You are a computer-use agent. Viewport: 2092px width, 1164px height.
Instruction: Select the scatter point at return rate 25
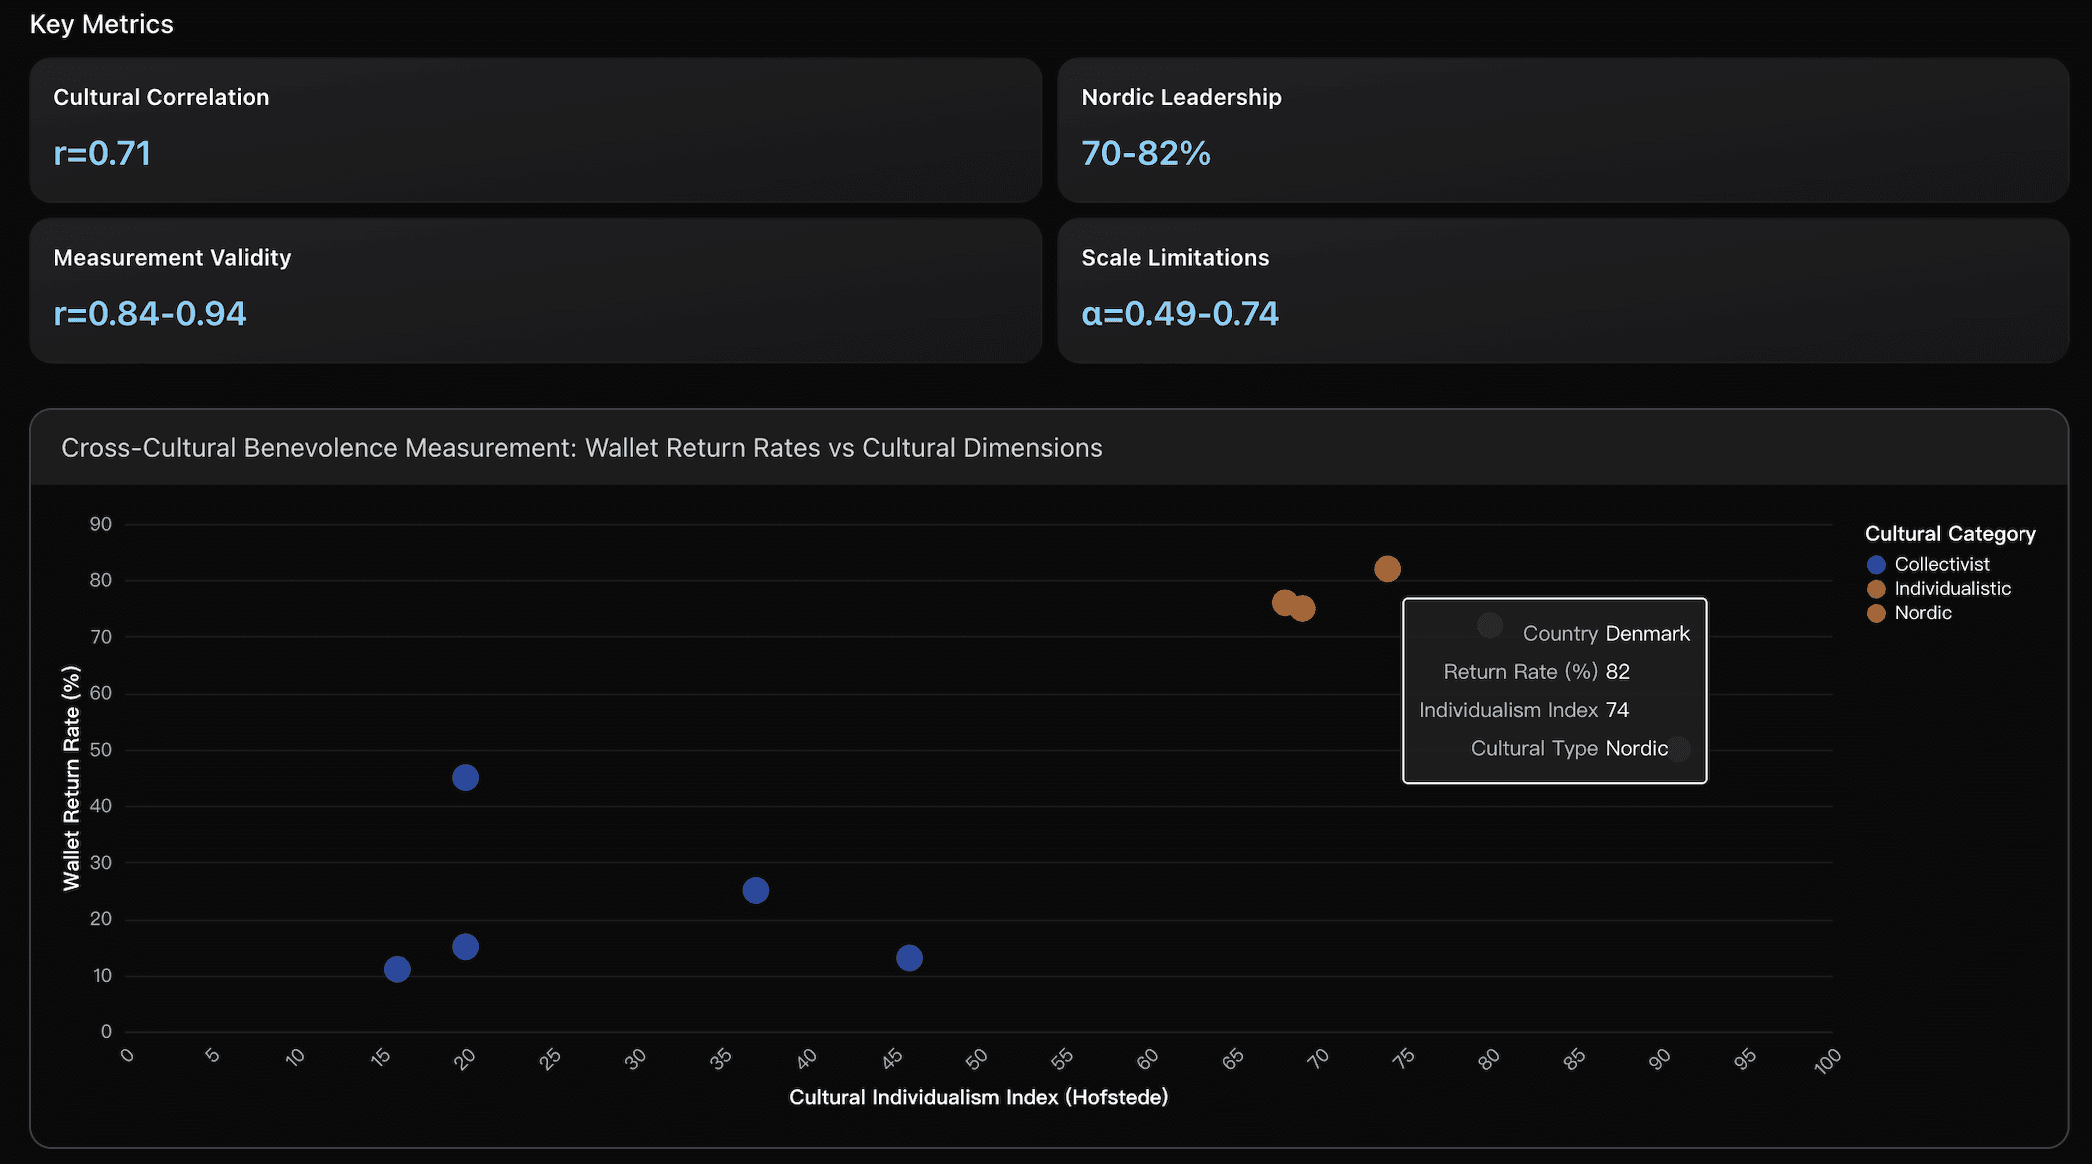[x=756, y=889]
